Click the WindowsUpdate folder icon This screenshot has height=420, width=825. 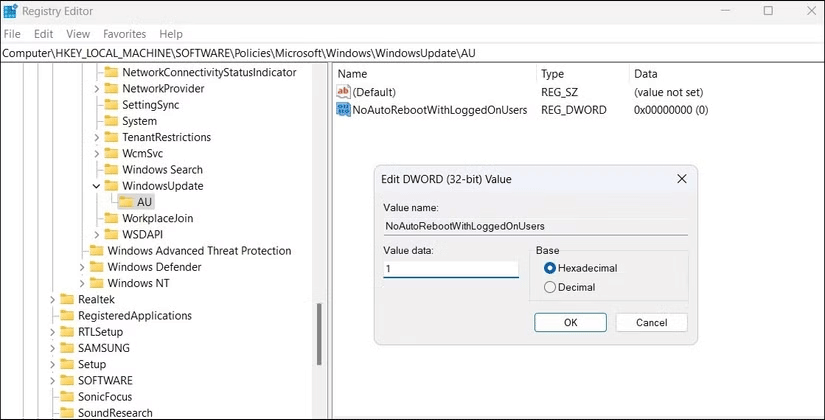coord(111,186)
